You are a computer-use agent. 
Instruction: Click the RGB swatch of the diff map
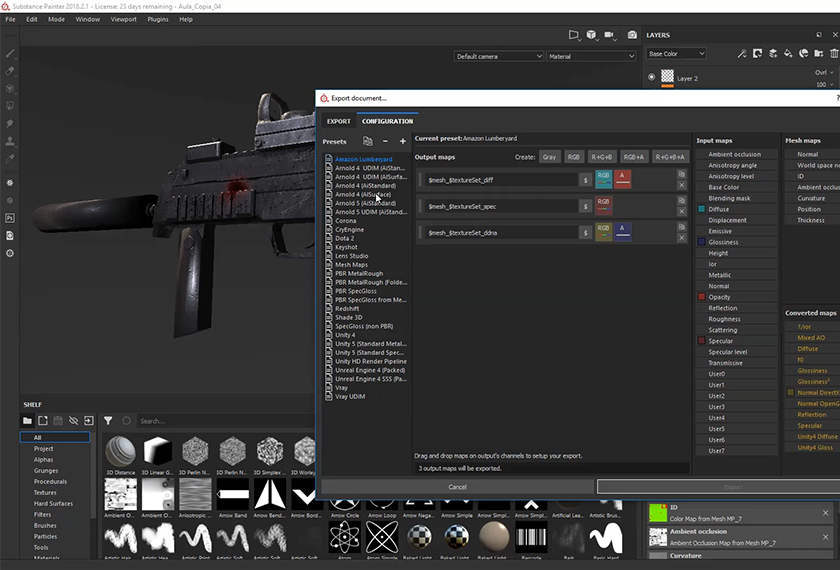pyautogui.click(x=604, y=178)
